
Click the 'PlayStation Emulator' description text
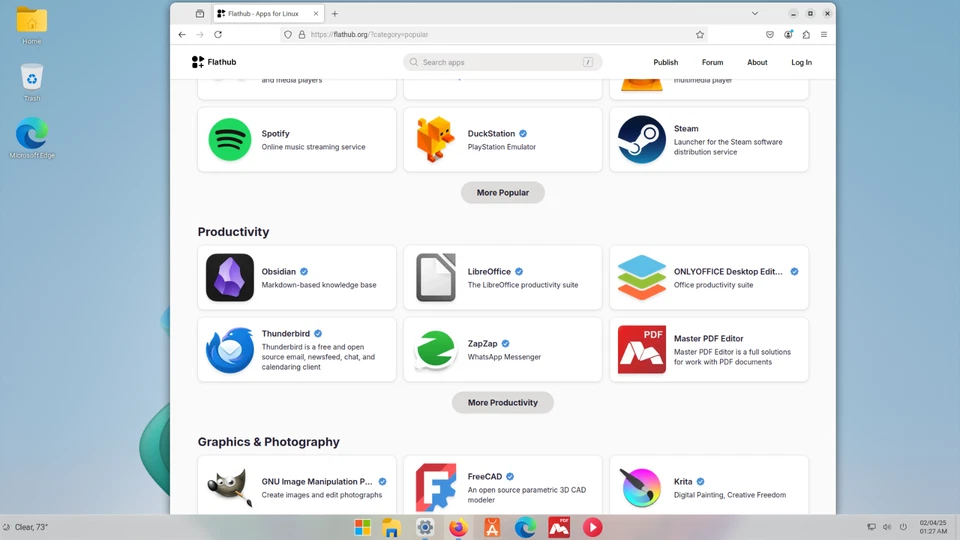pyautogui.click(x=501, y=147)
